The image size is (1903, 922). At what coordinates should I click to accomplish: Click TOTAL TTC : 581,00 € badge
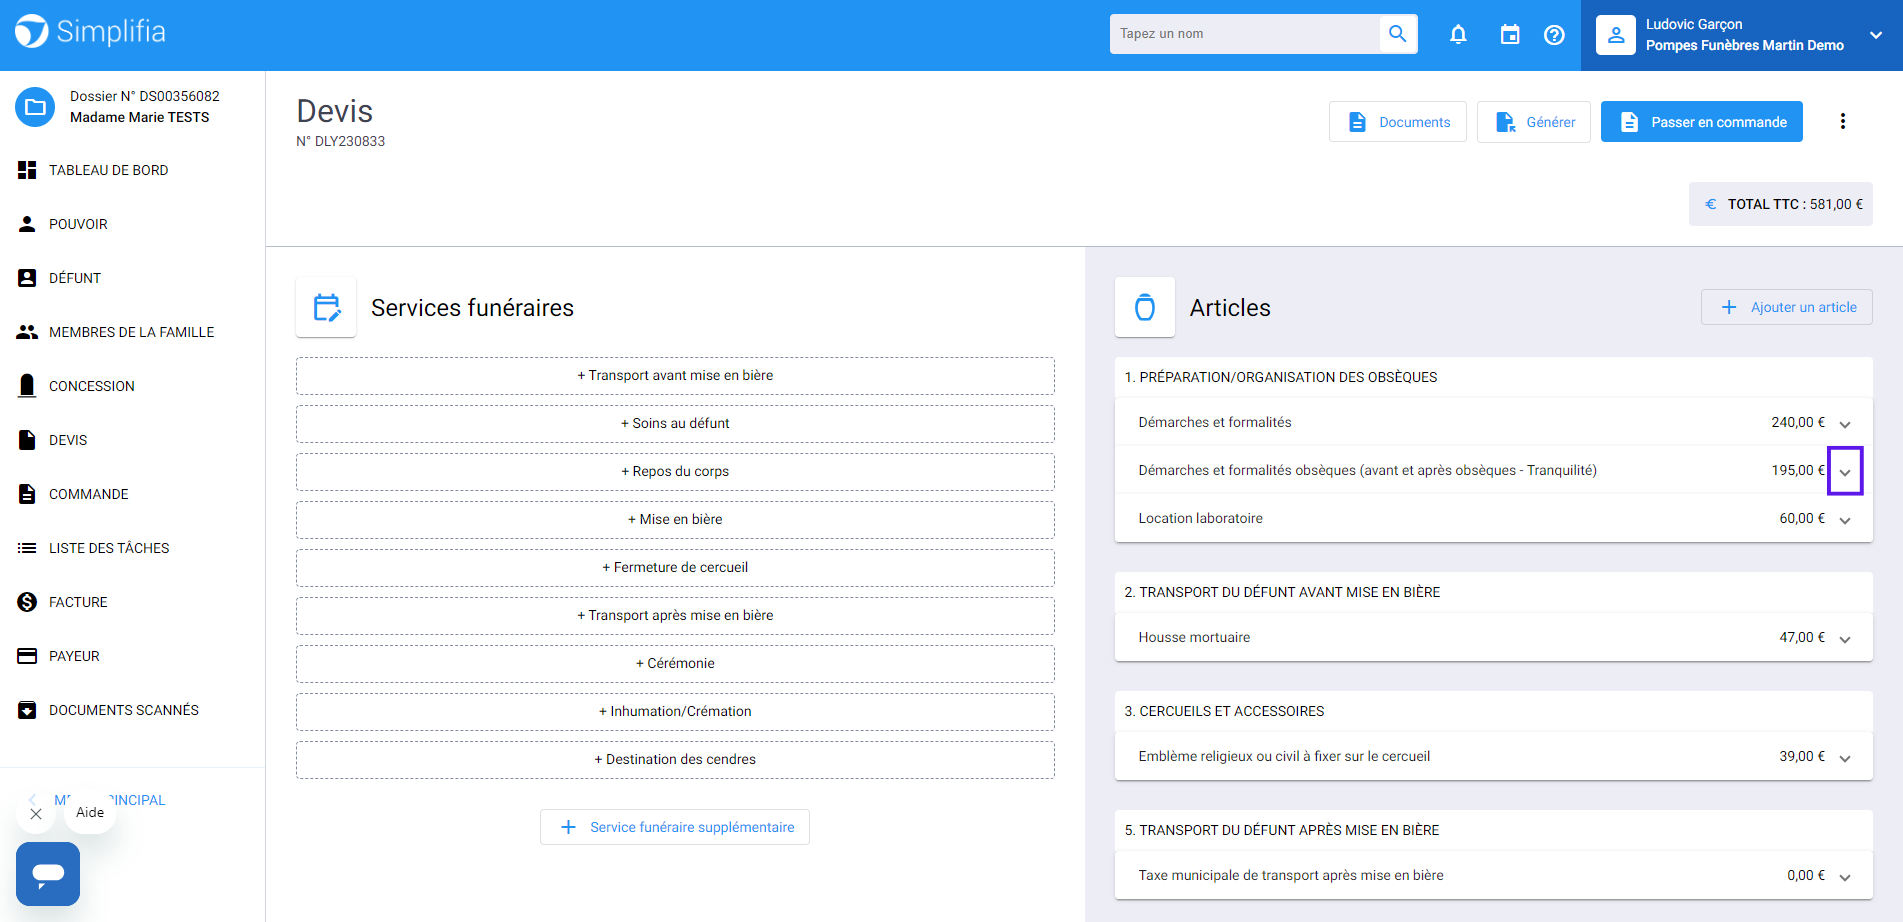point(1781,204)
